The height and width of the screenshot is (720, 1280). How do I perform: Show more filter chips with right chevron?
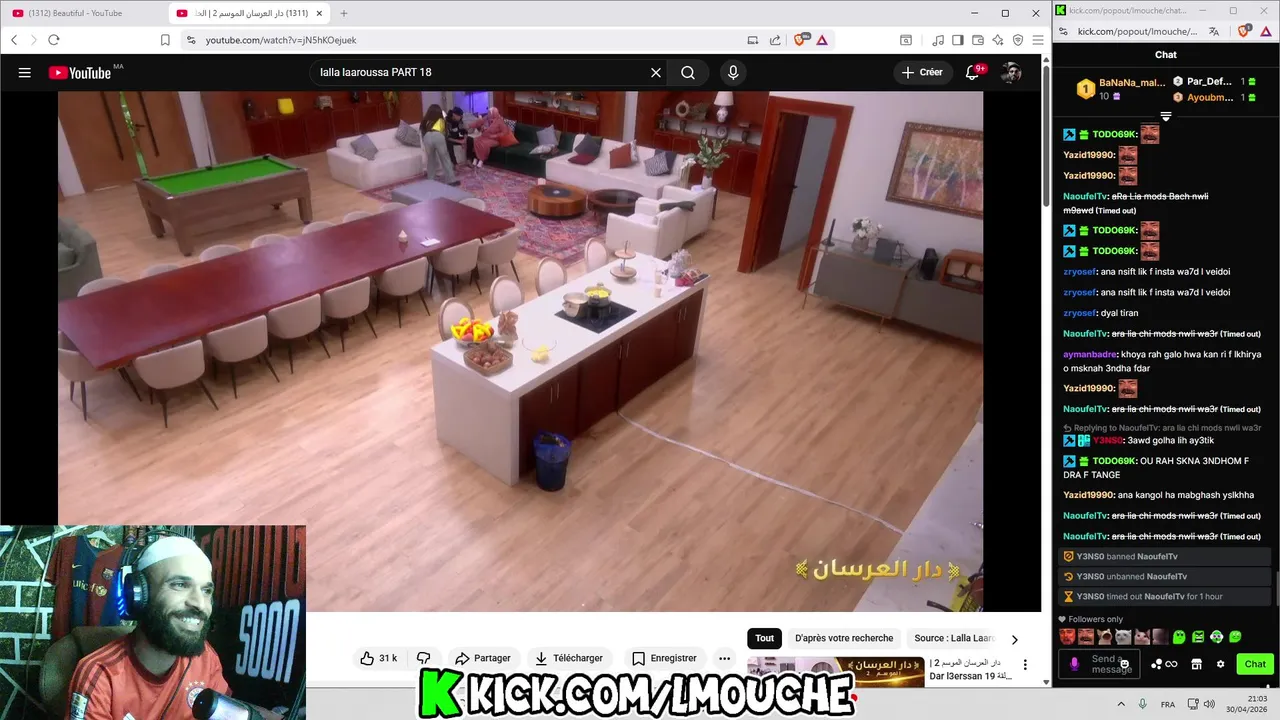pyautogui.click(x=1014, y=639)
